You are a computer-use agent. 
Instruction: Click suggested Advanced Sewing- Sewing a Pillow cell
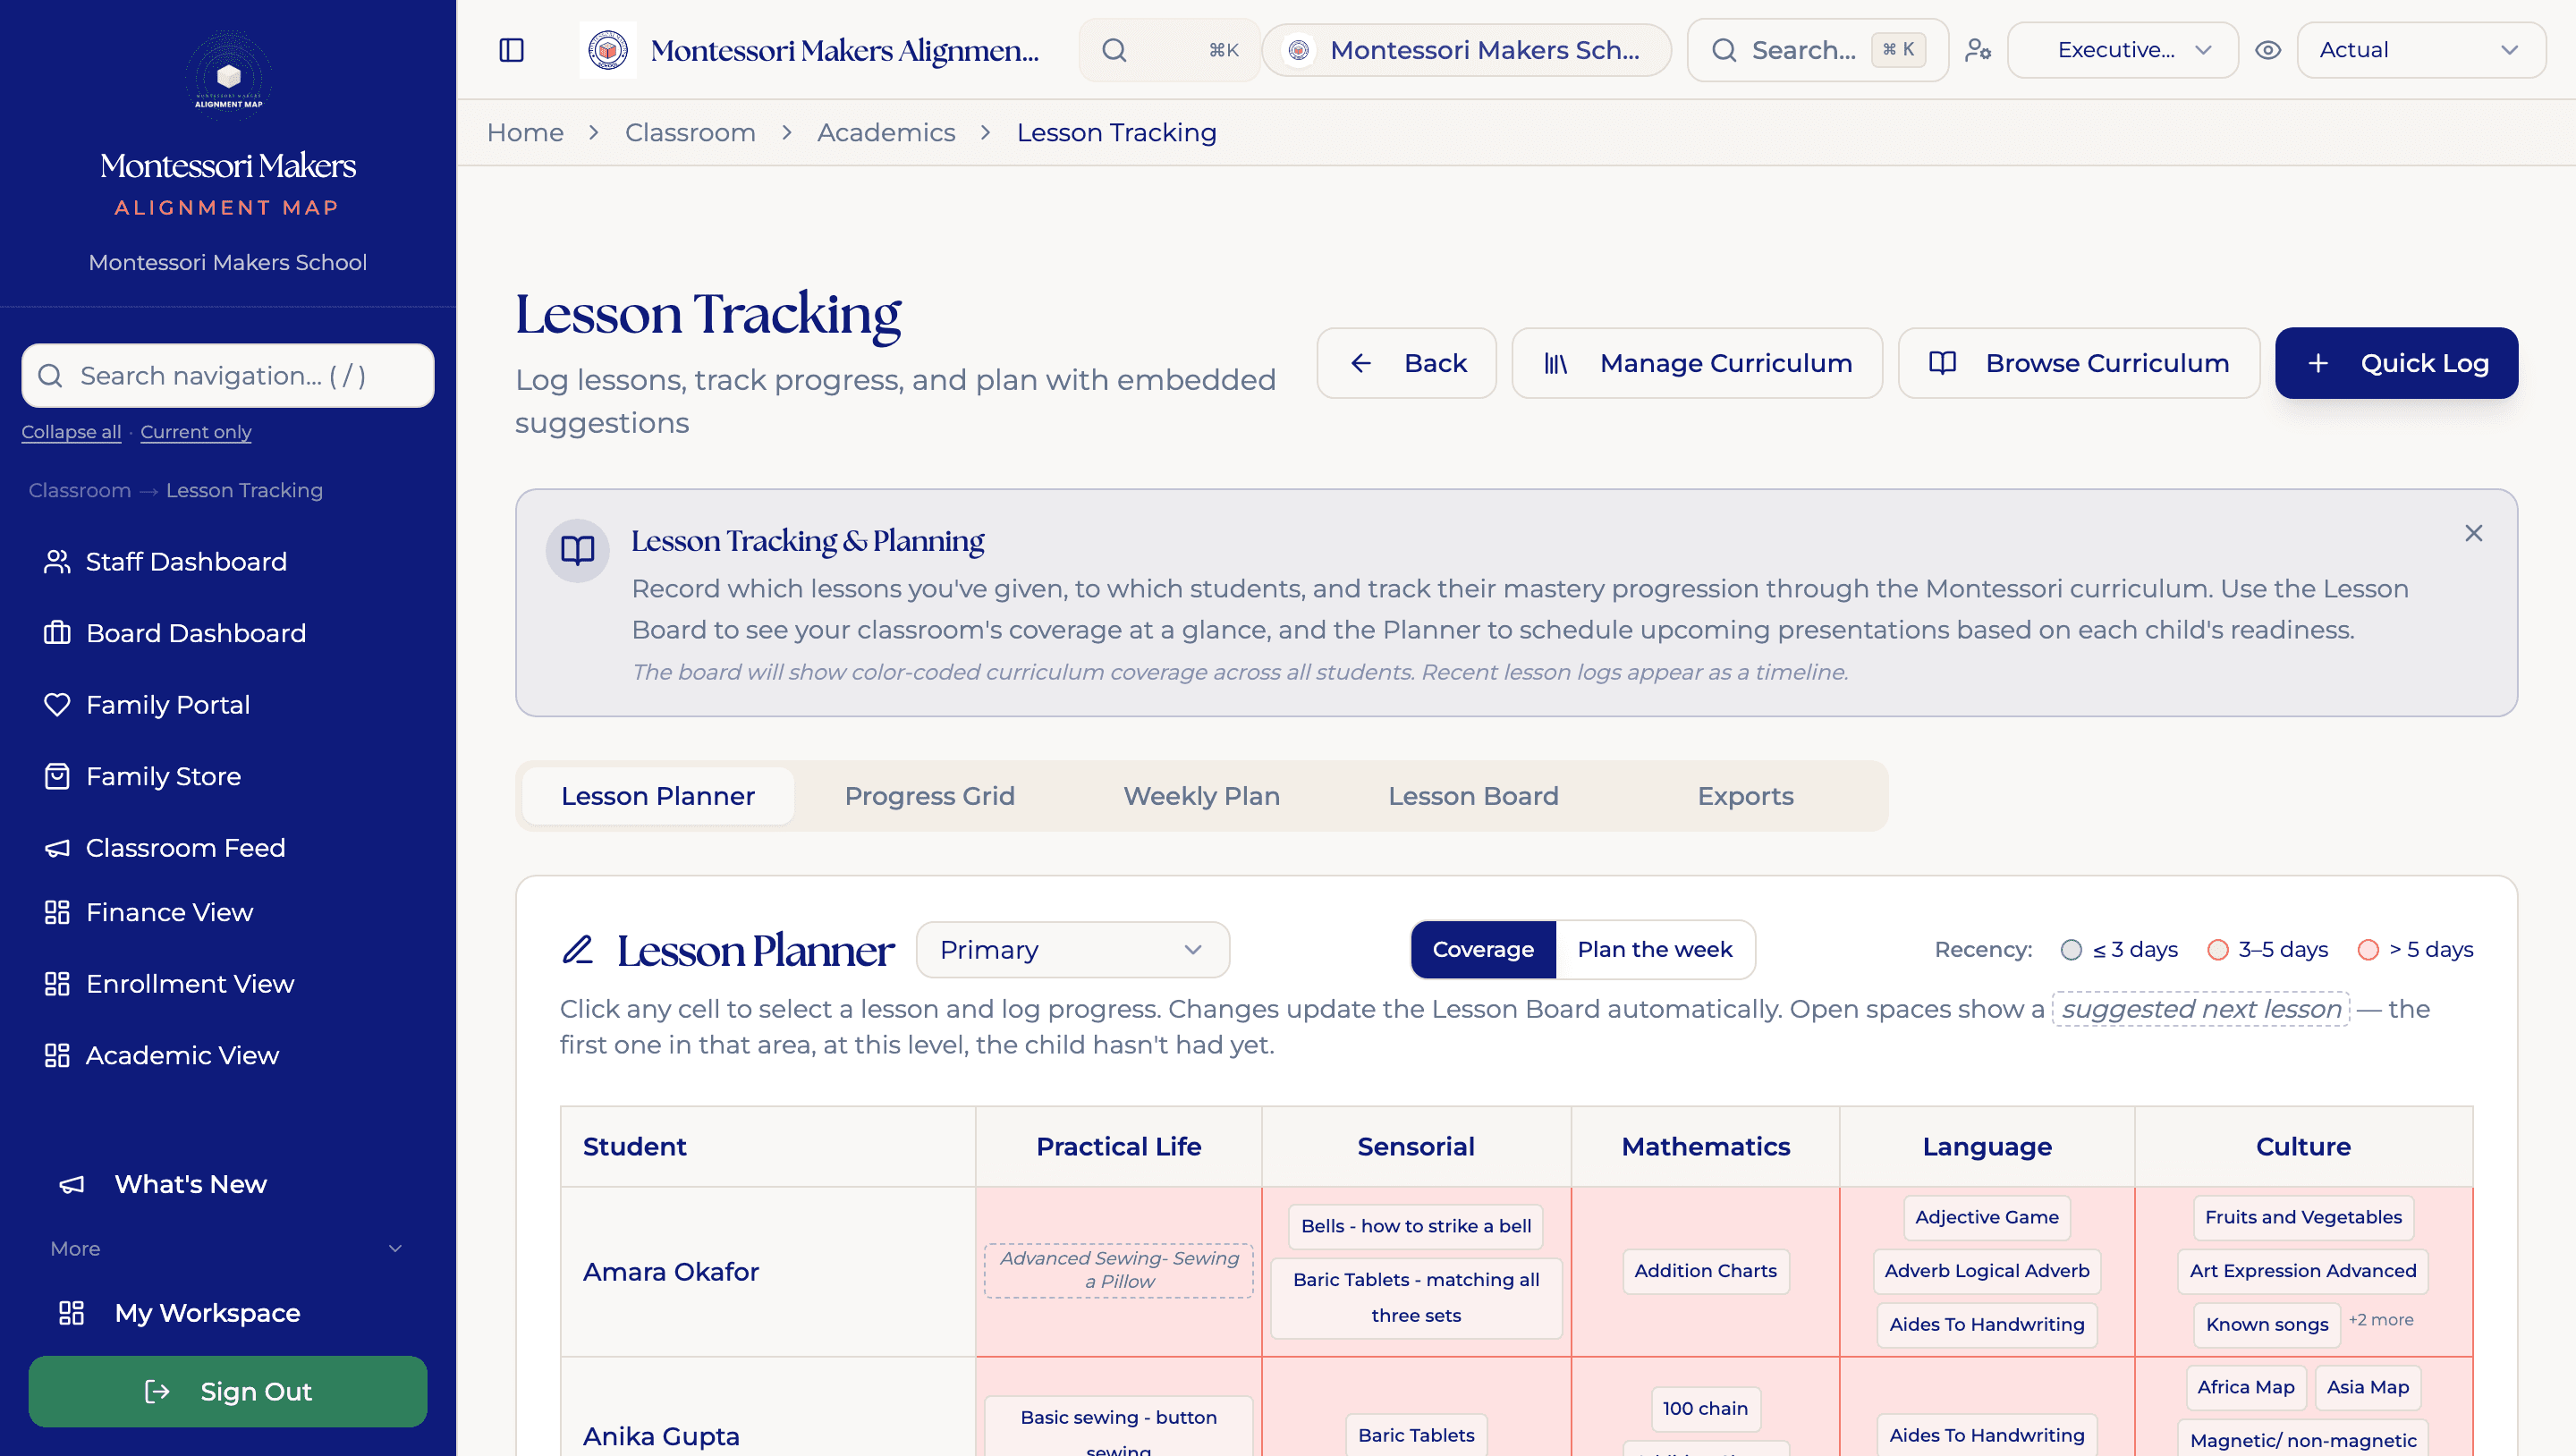point(1118,1270)
